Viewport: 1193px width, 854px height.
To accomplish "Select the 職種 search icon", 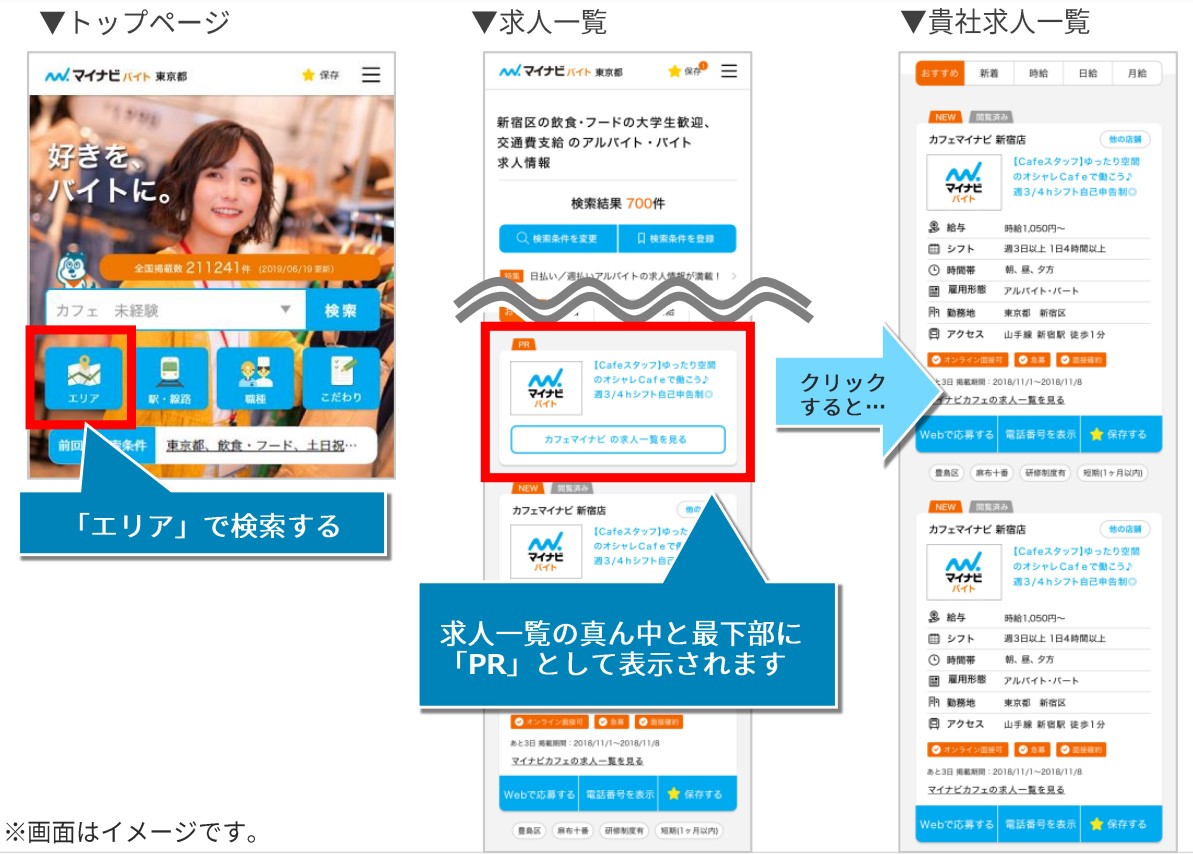I will [x=256, y=378].
